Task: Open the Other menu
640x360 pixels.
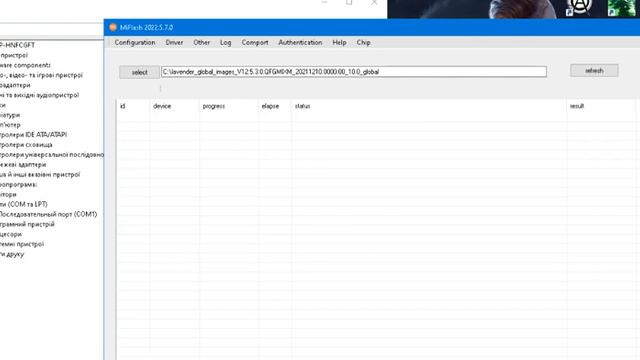Action: (x=202, y=42)
